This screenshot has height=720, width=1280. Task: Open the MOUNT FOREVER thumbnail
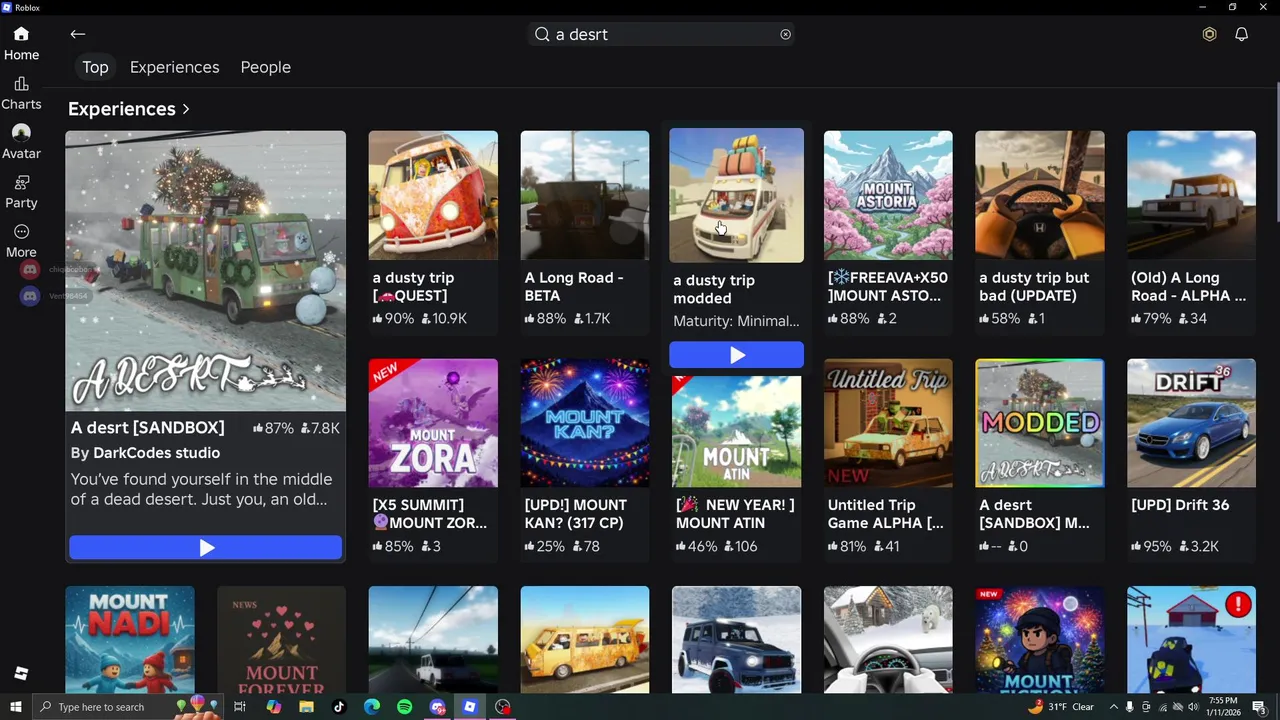(x=281, y=640)
